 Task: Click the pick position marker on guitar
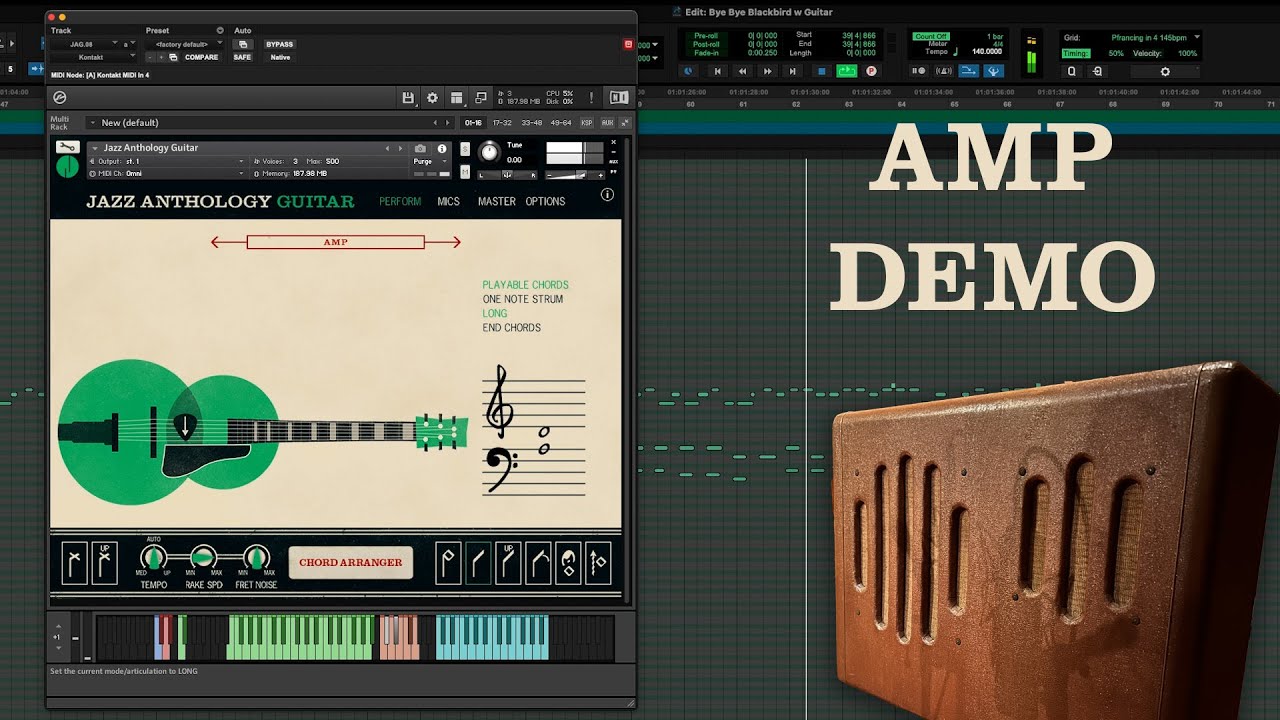pyautogui.click(x=185, y=426)
